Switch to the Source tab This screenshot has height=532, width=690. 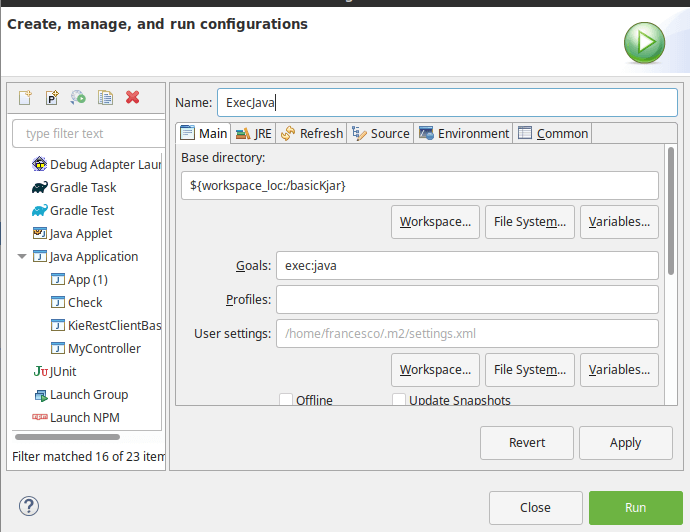381,133
